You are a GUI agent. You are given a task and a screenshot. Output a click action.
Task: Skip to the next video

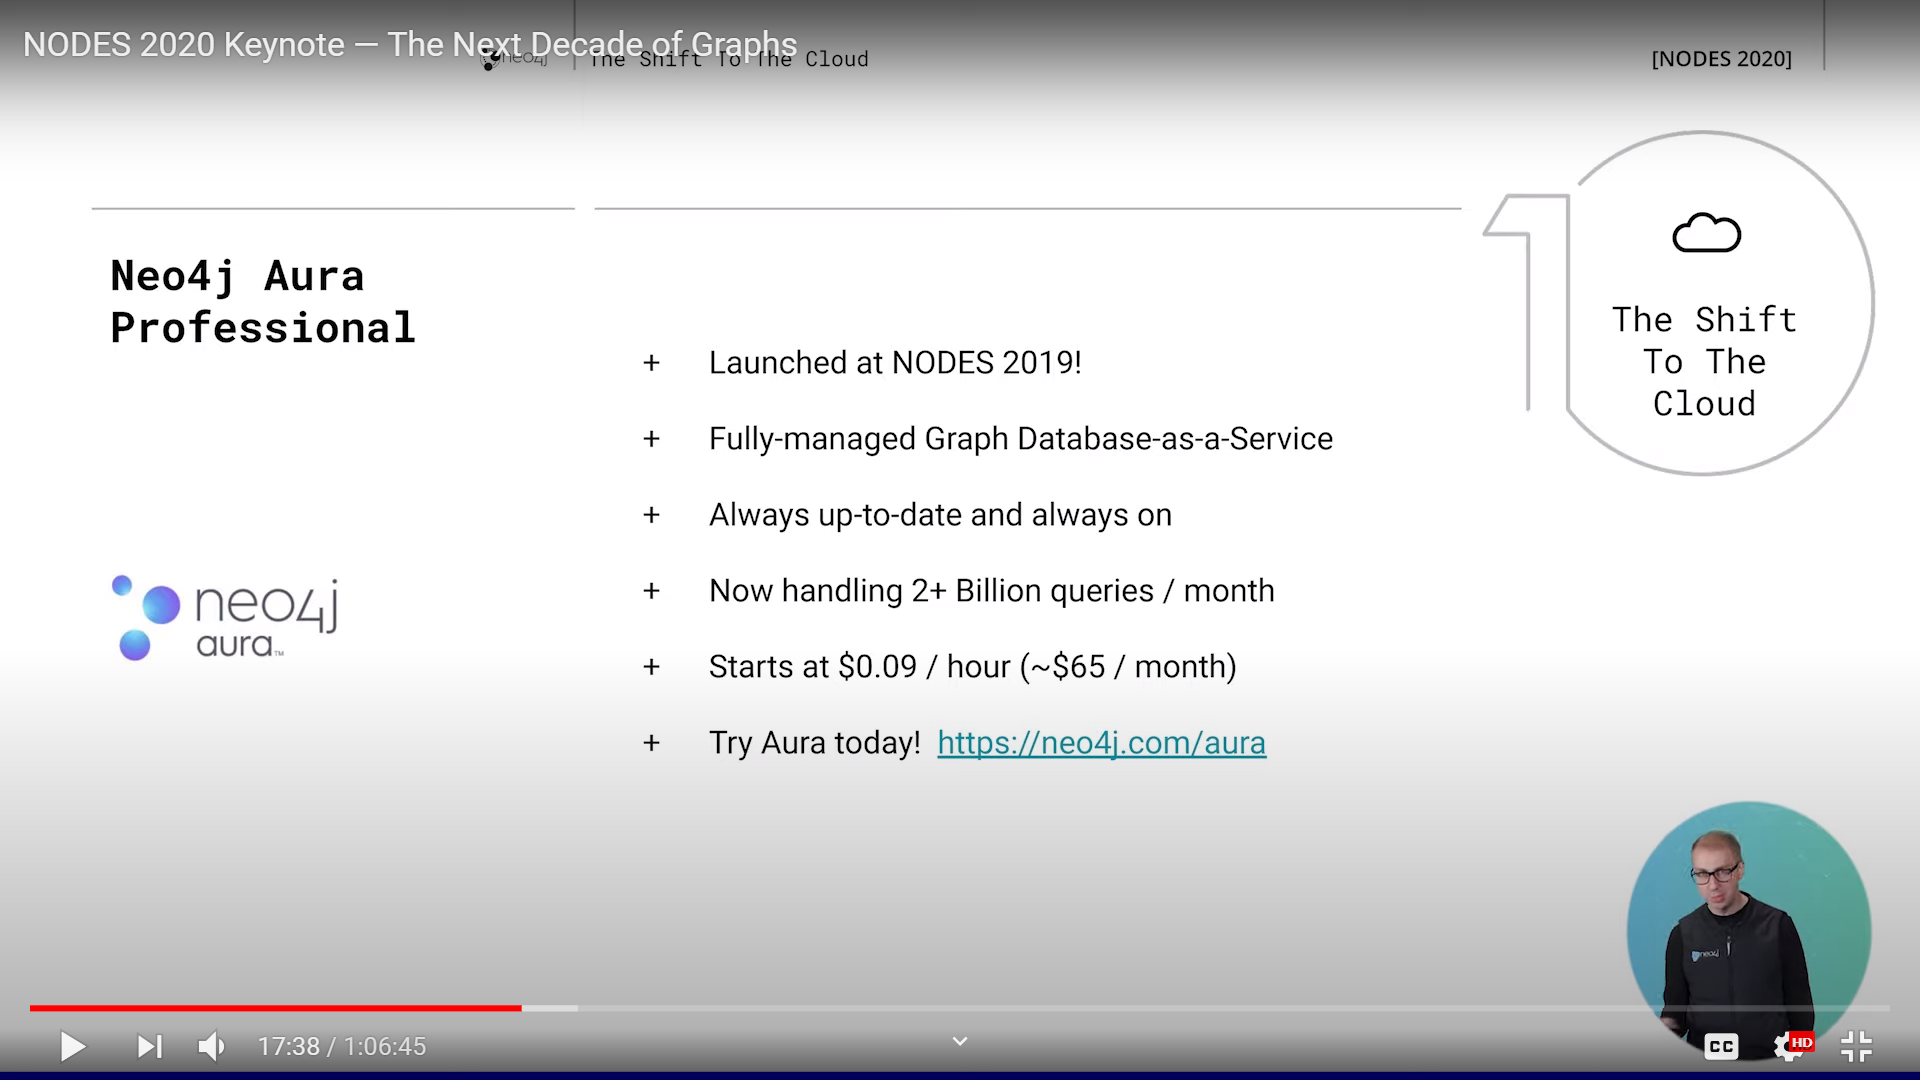[150, 1046]
